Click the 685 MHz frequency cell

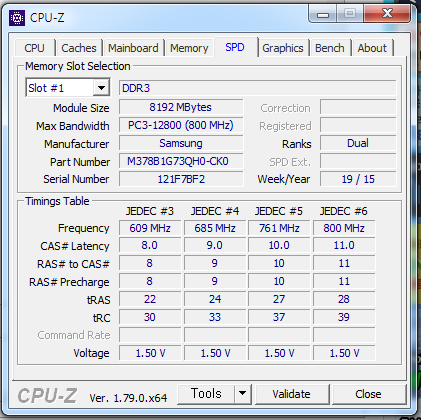coord(215,228)
